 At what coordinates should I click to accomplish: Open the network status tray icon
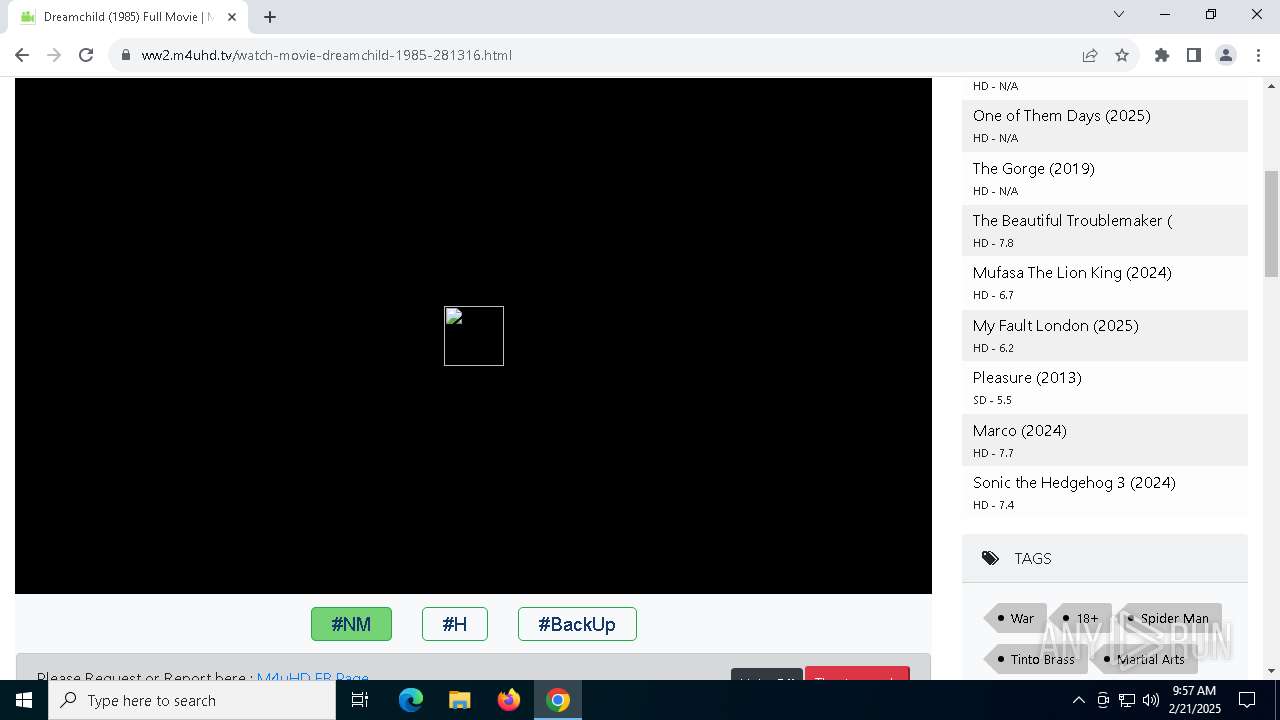pos(1127,700)
